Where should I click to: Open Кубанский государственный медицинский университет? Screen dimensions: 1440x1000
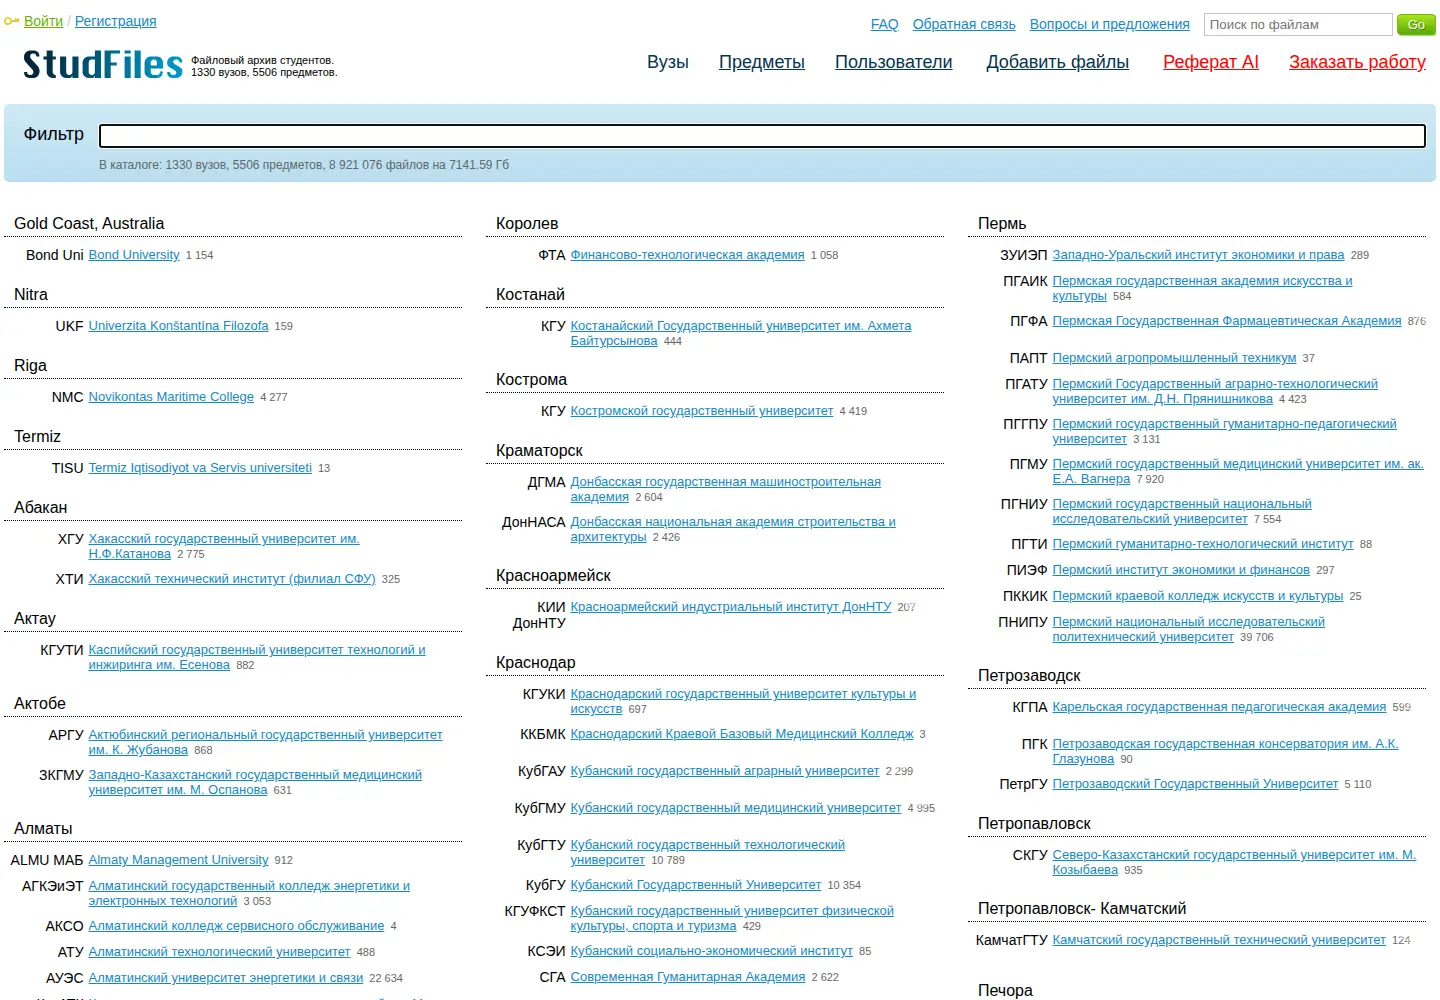tap(735, 808)
